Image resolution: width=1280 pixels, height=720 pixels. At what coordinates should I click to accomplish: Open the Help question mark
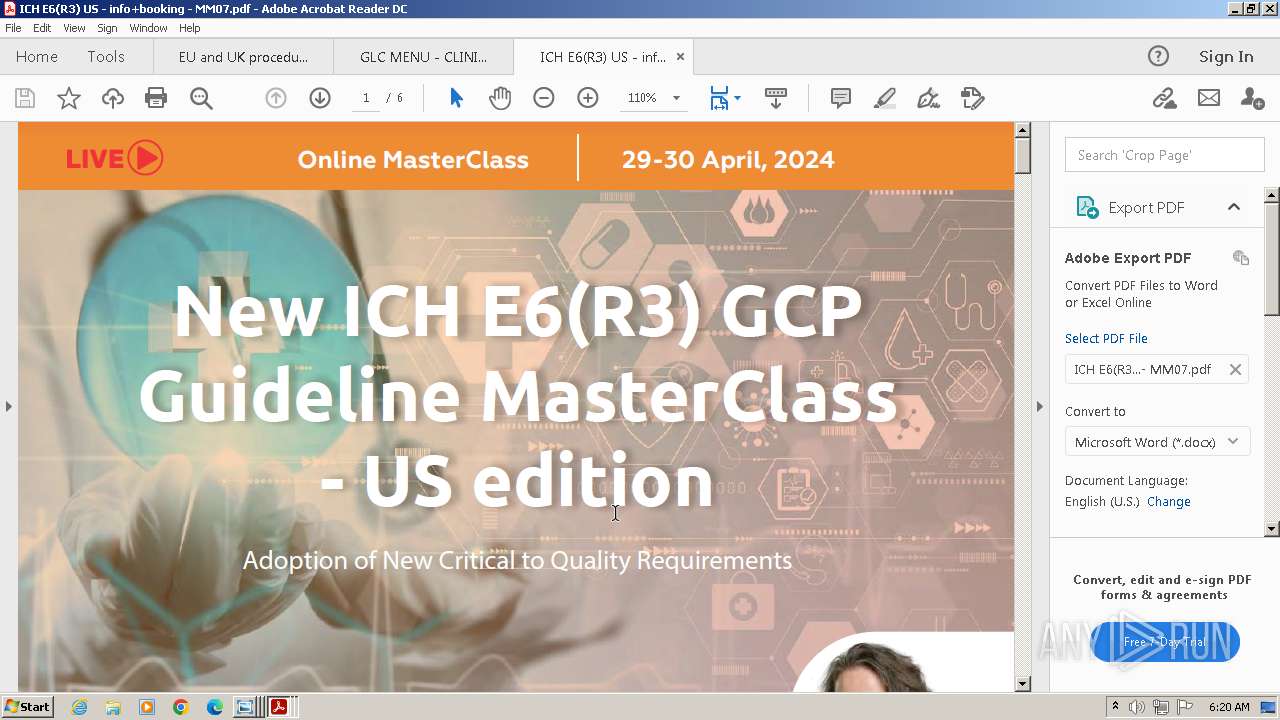tap(1158, 57)
